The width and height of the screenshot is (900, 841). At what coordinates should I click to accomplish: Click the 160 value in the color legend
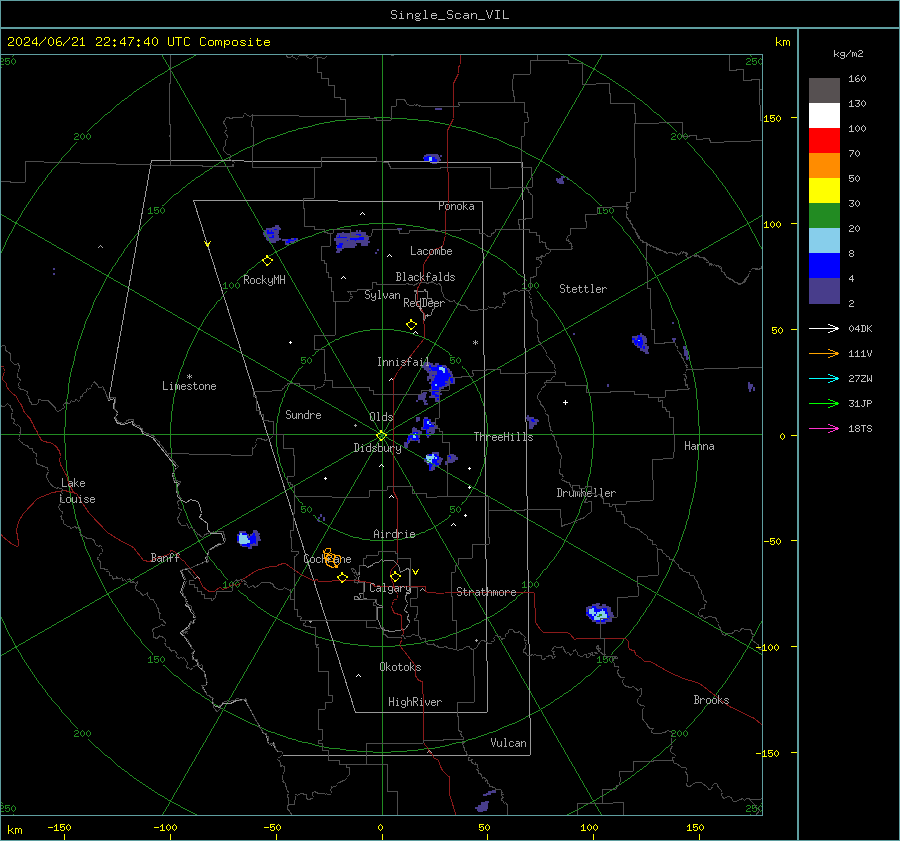(x=857, y=79)
